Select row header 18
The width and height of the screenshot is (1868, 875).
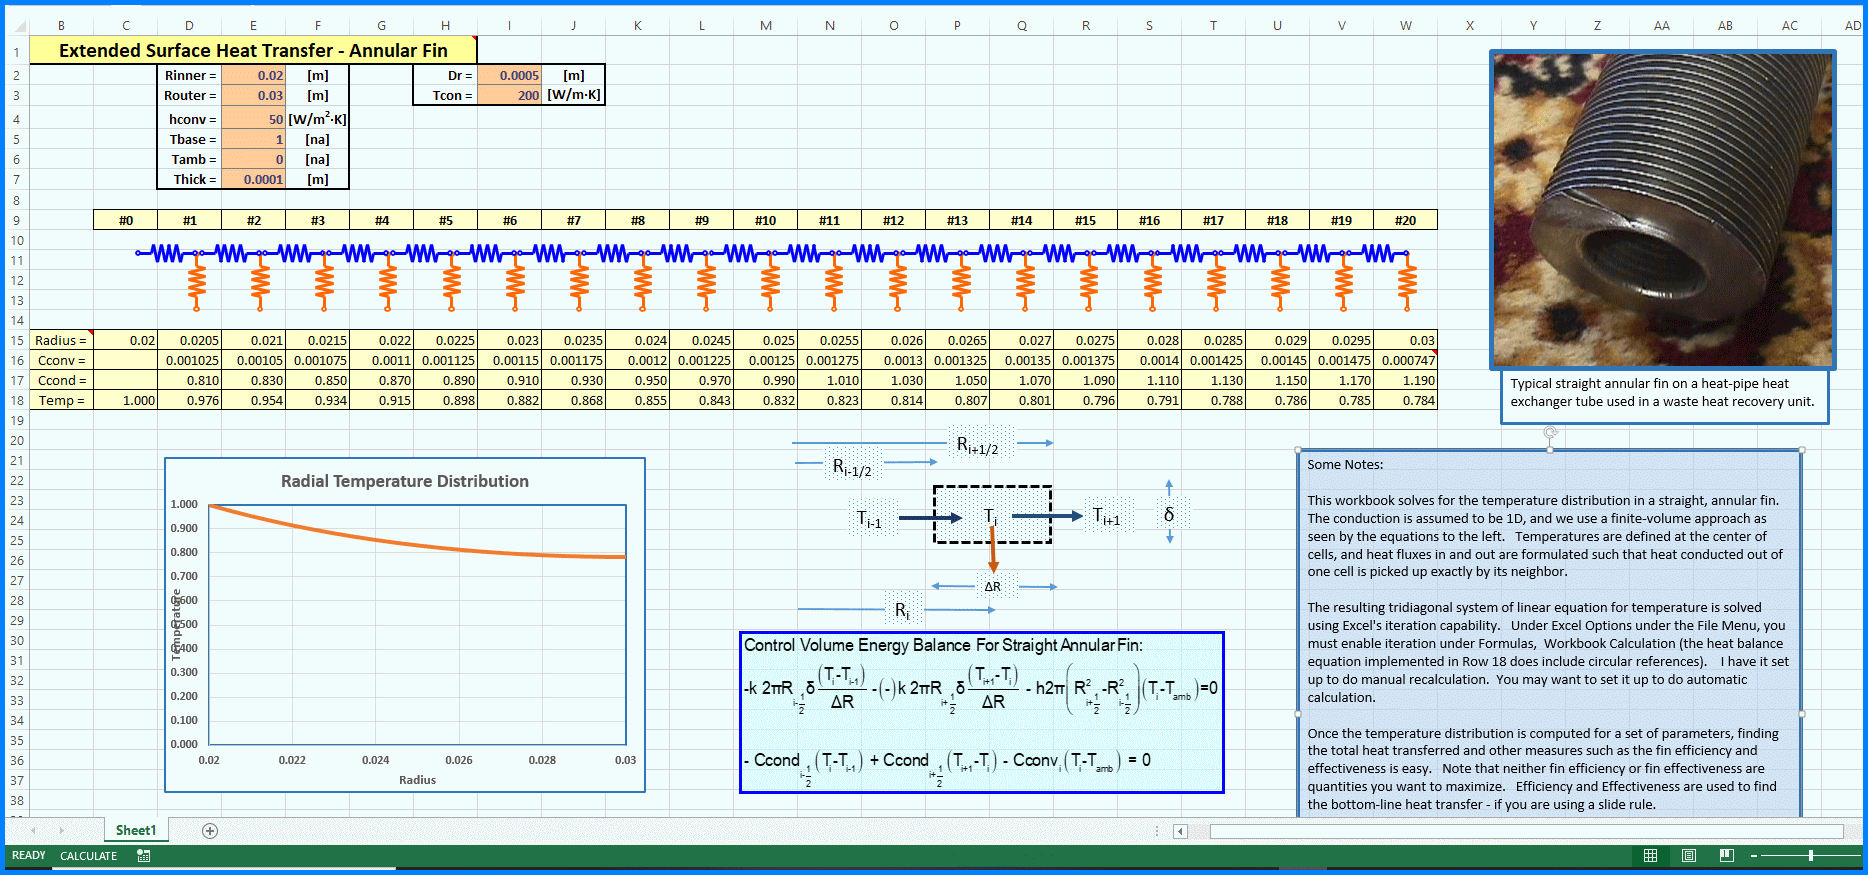coord(17,401)
